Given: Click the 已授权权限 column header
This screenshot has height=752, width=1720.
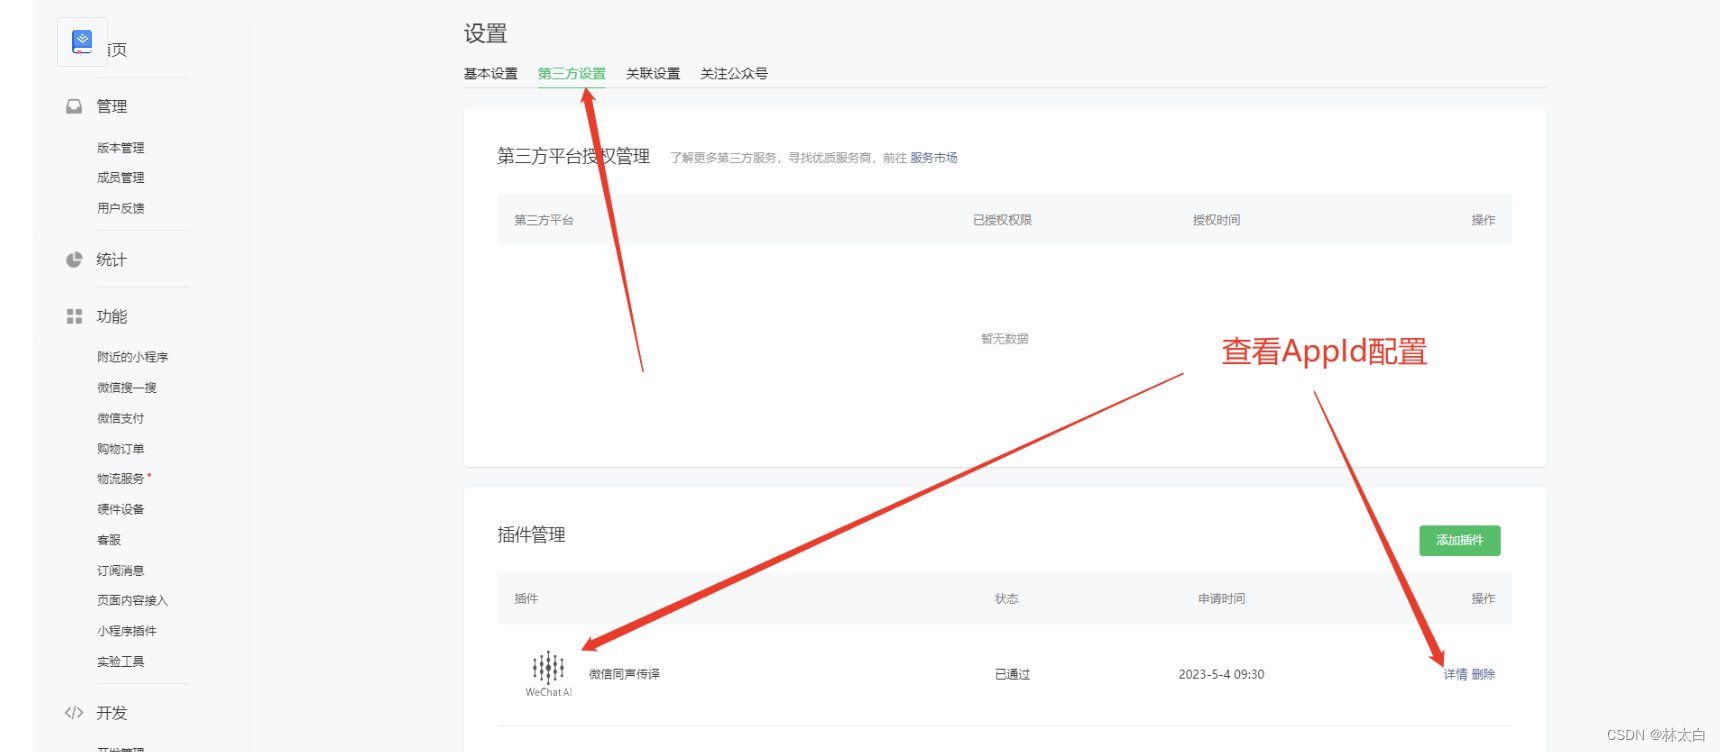Looking at the screenshot, I should 1002,220.
